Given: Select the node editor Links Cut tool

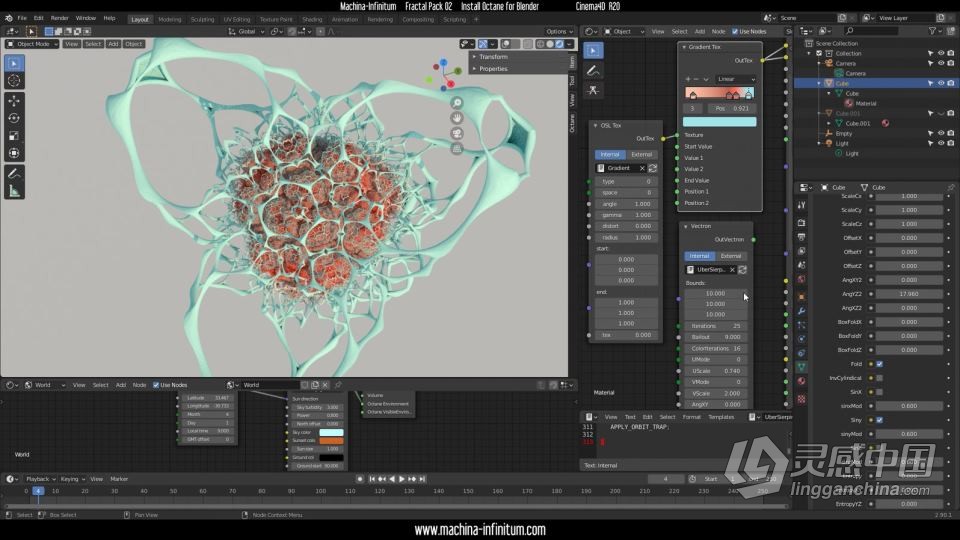Looking at the screenshot, I should click(593, 90).
